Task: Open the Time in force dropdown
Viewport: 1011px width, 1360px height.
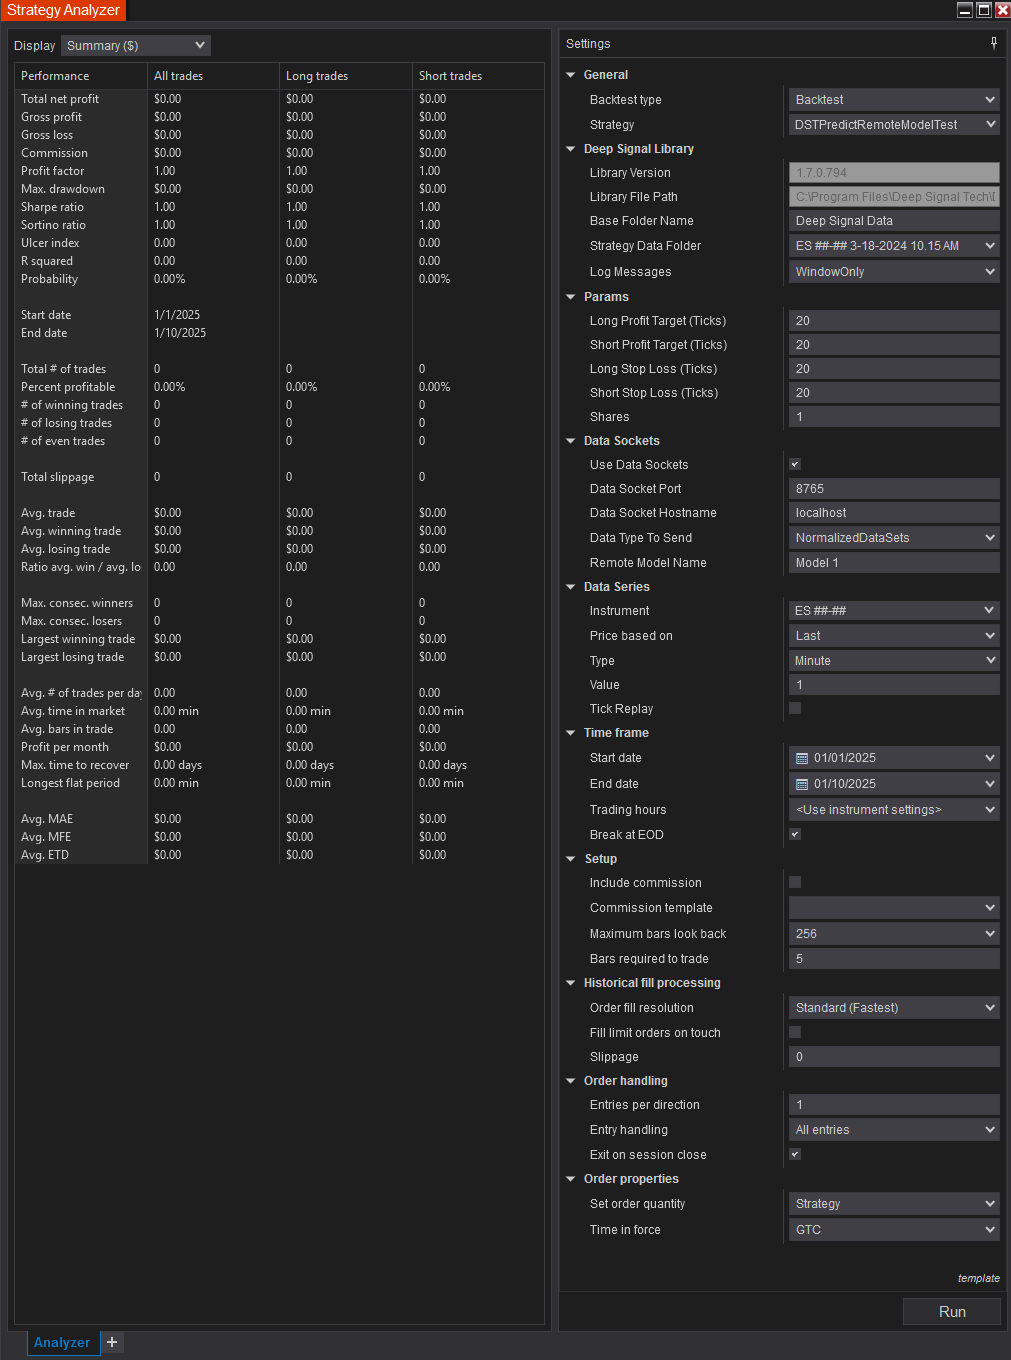Action: point(894,1230)
